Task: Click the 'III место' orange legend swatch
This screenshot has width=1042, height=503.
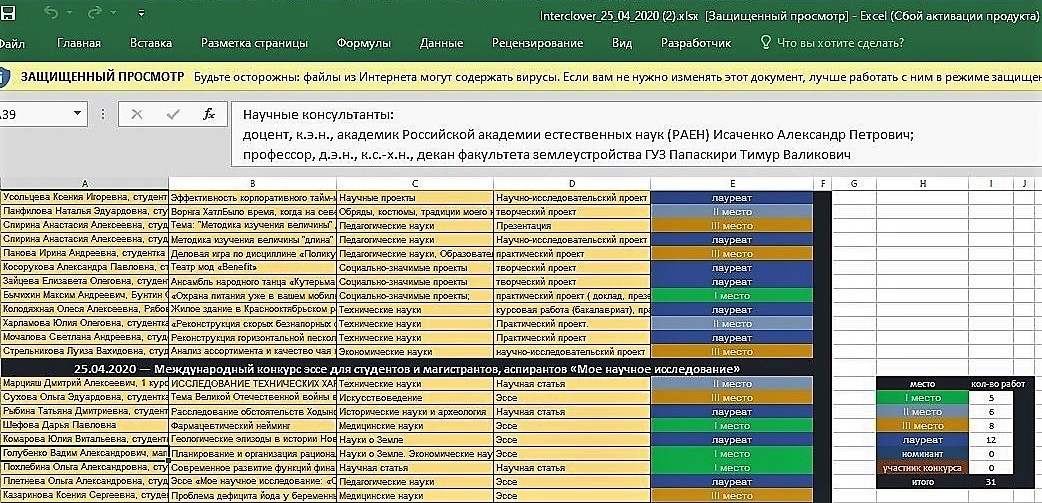Action: coord(922,425)
